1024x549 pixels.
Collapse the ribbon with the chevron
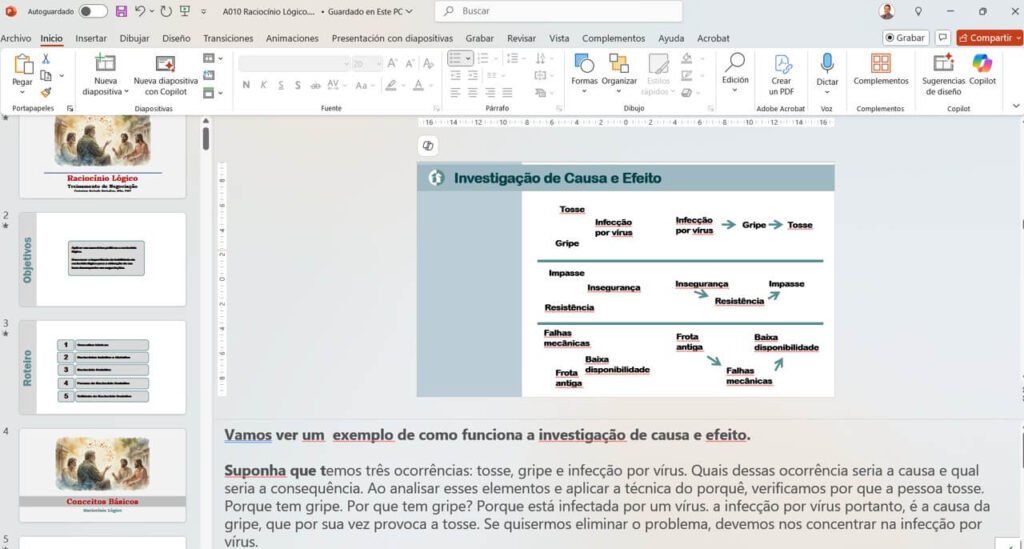[x=1016, y=106]
